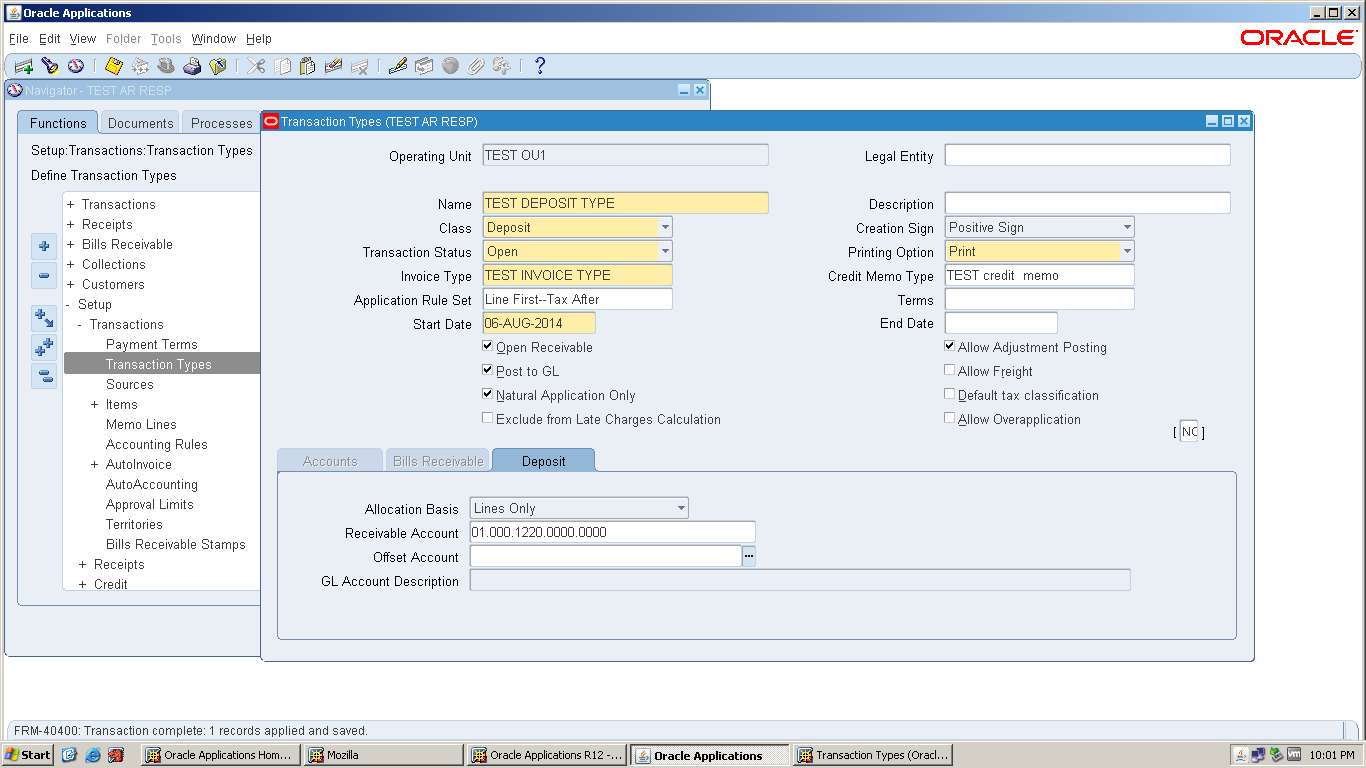
Task: Click the Copy toolbar icon
Action: pyautogui.click(x=283, y=66)
